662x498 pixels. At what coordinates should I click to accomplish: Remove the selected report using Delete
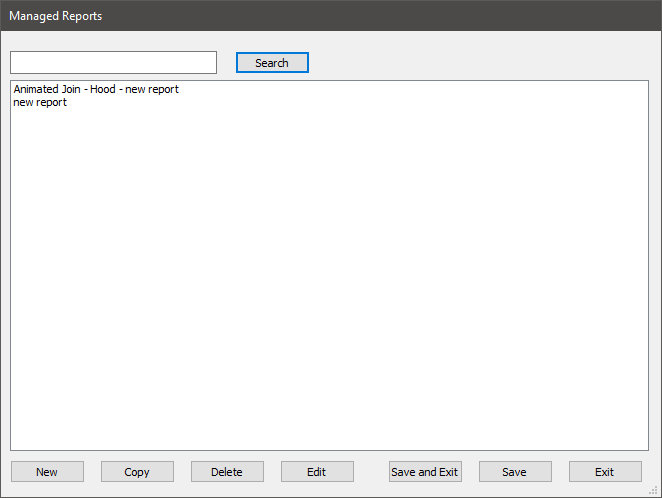click(x=227, y=472)
